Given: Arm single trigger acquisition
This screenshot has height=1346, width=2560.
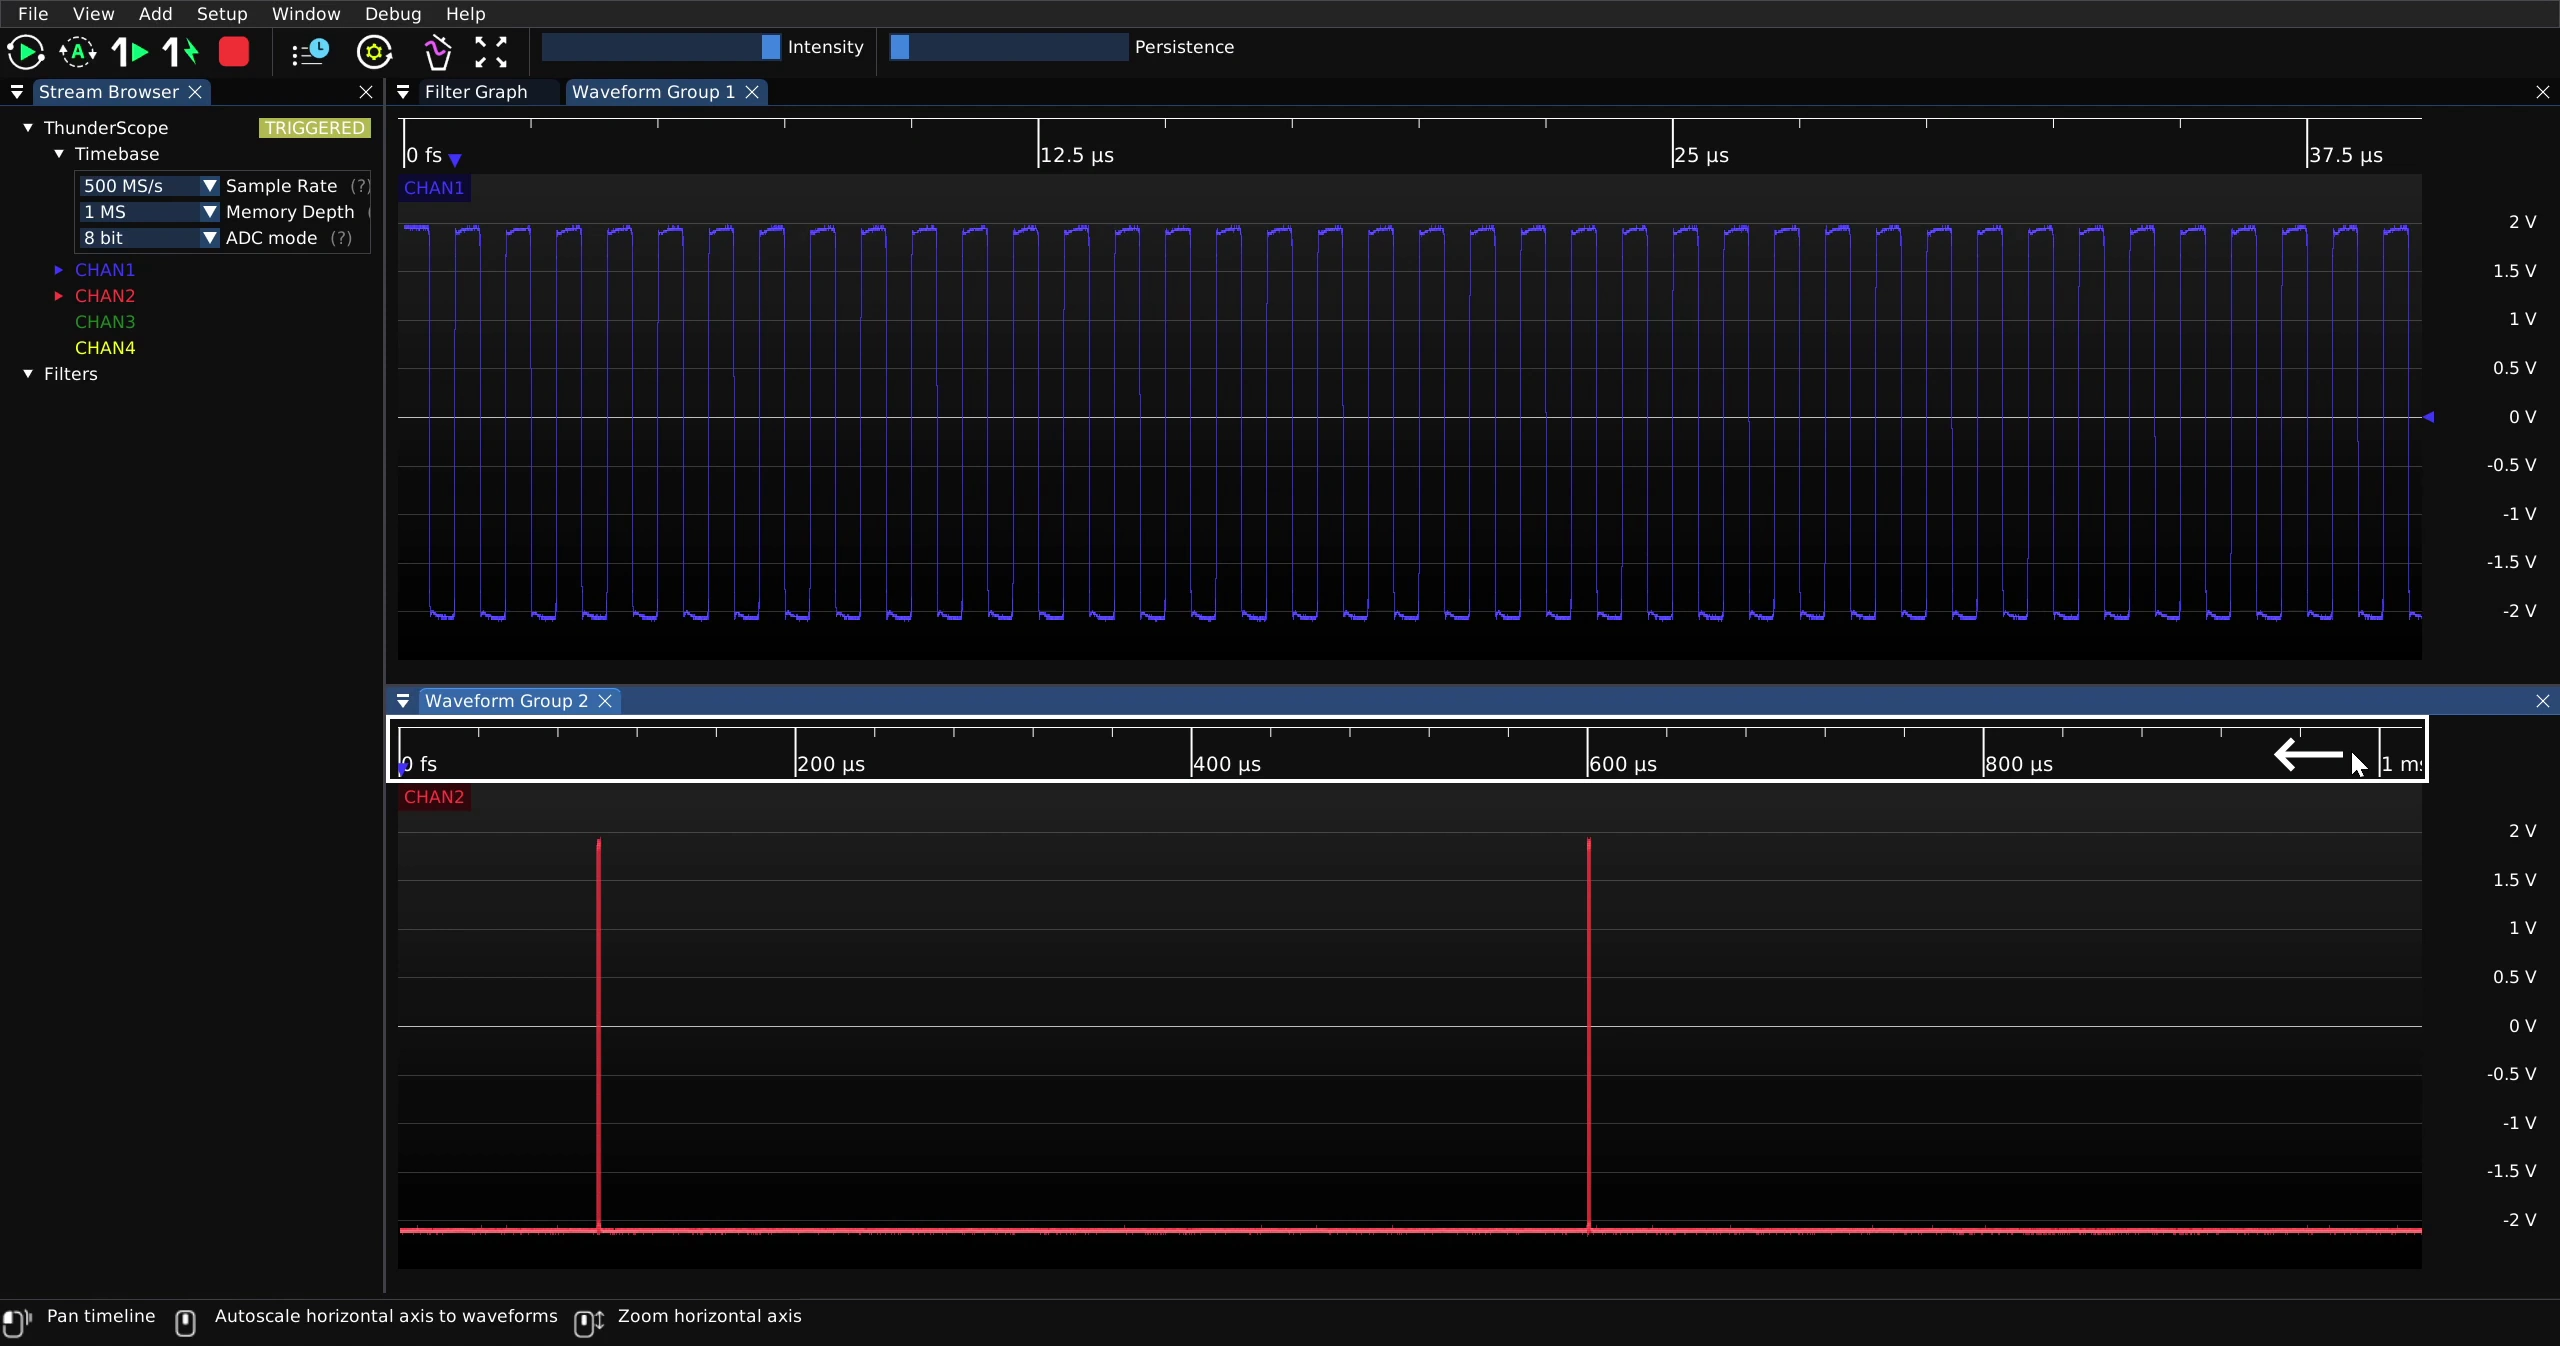Looking at the screenshot, I should [x=130, y=52].
